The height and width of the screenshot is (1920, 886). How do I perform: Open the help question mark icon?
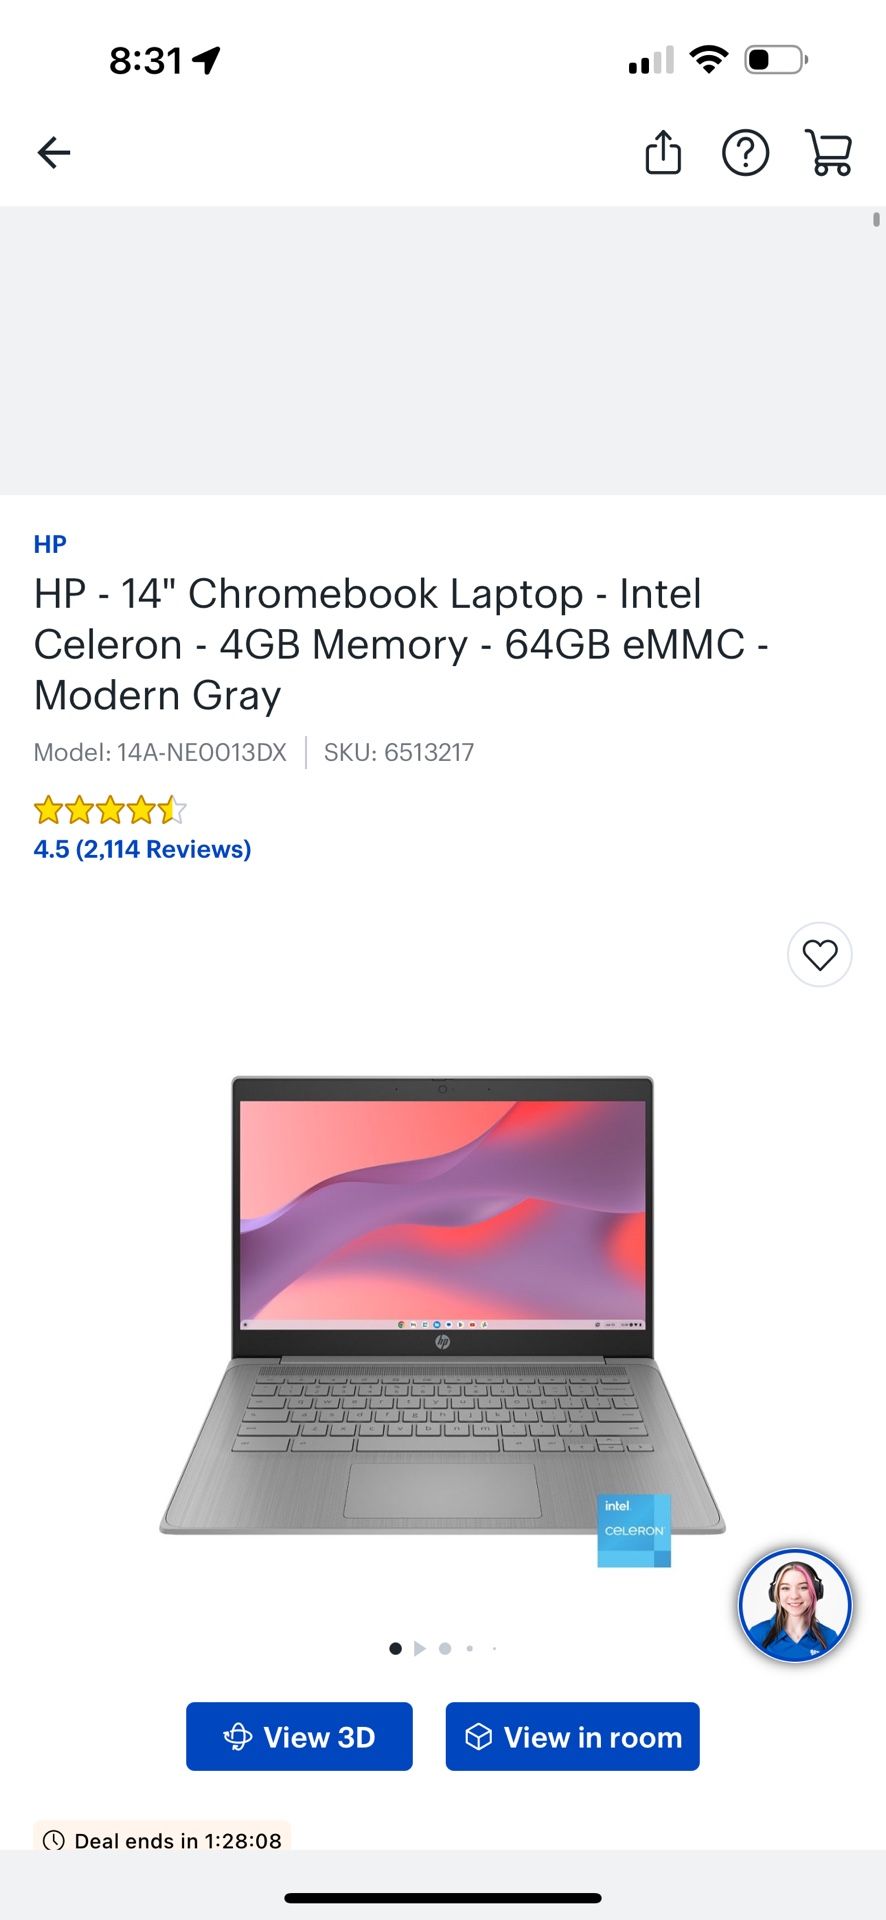746,153
